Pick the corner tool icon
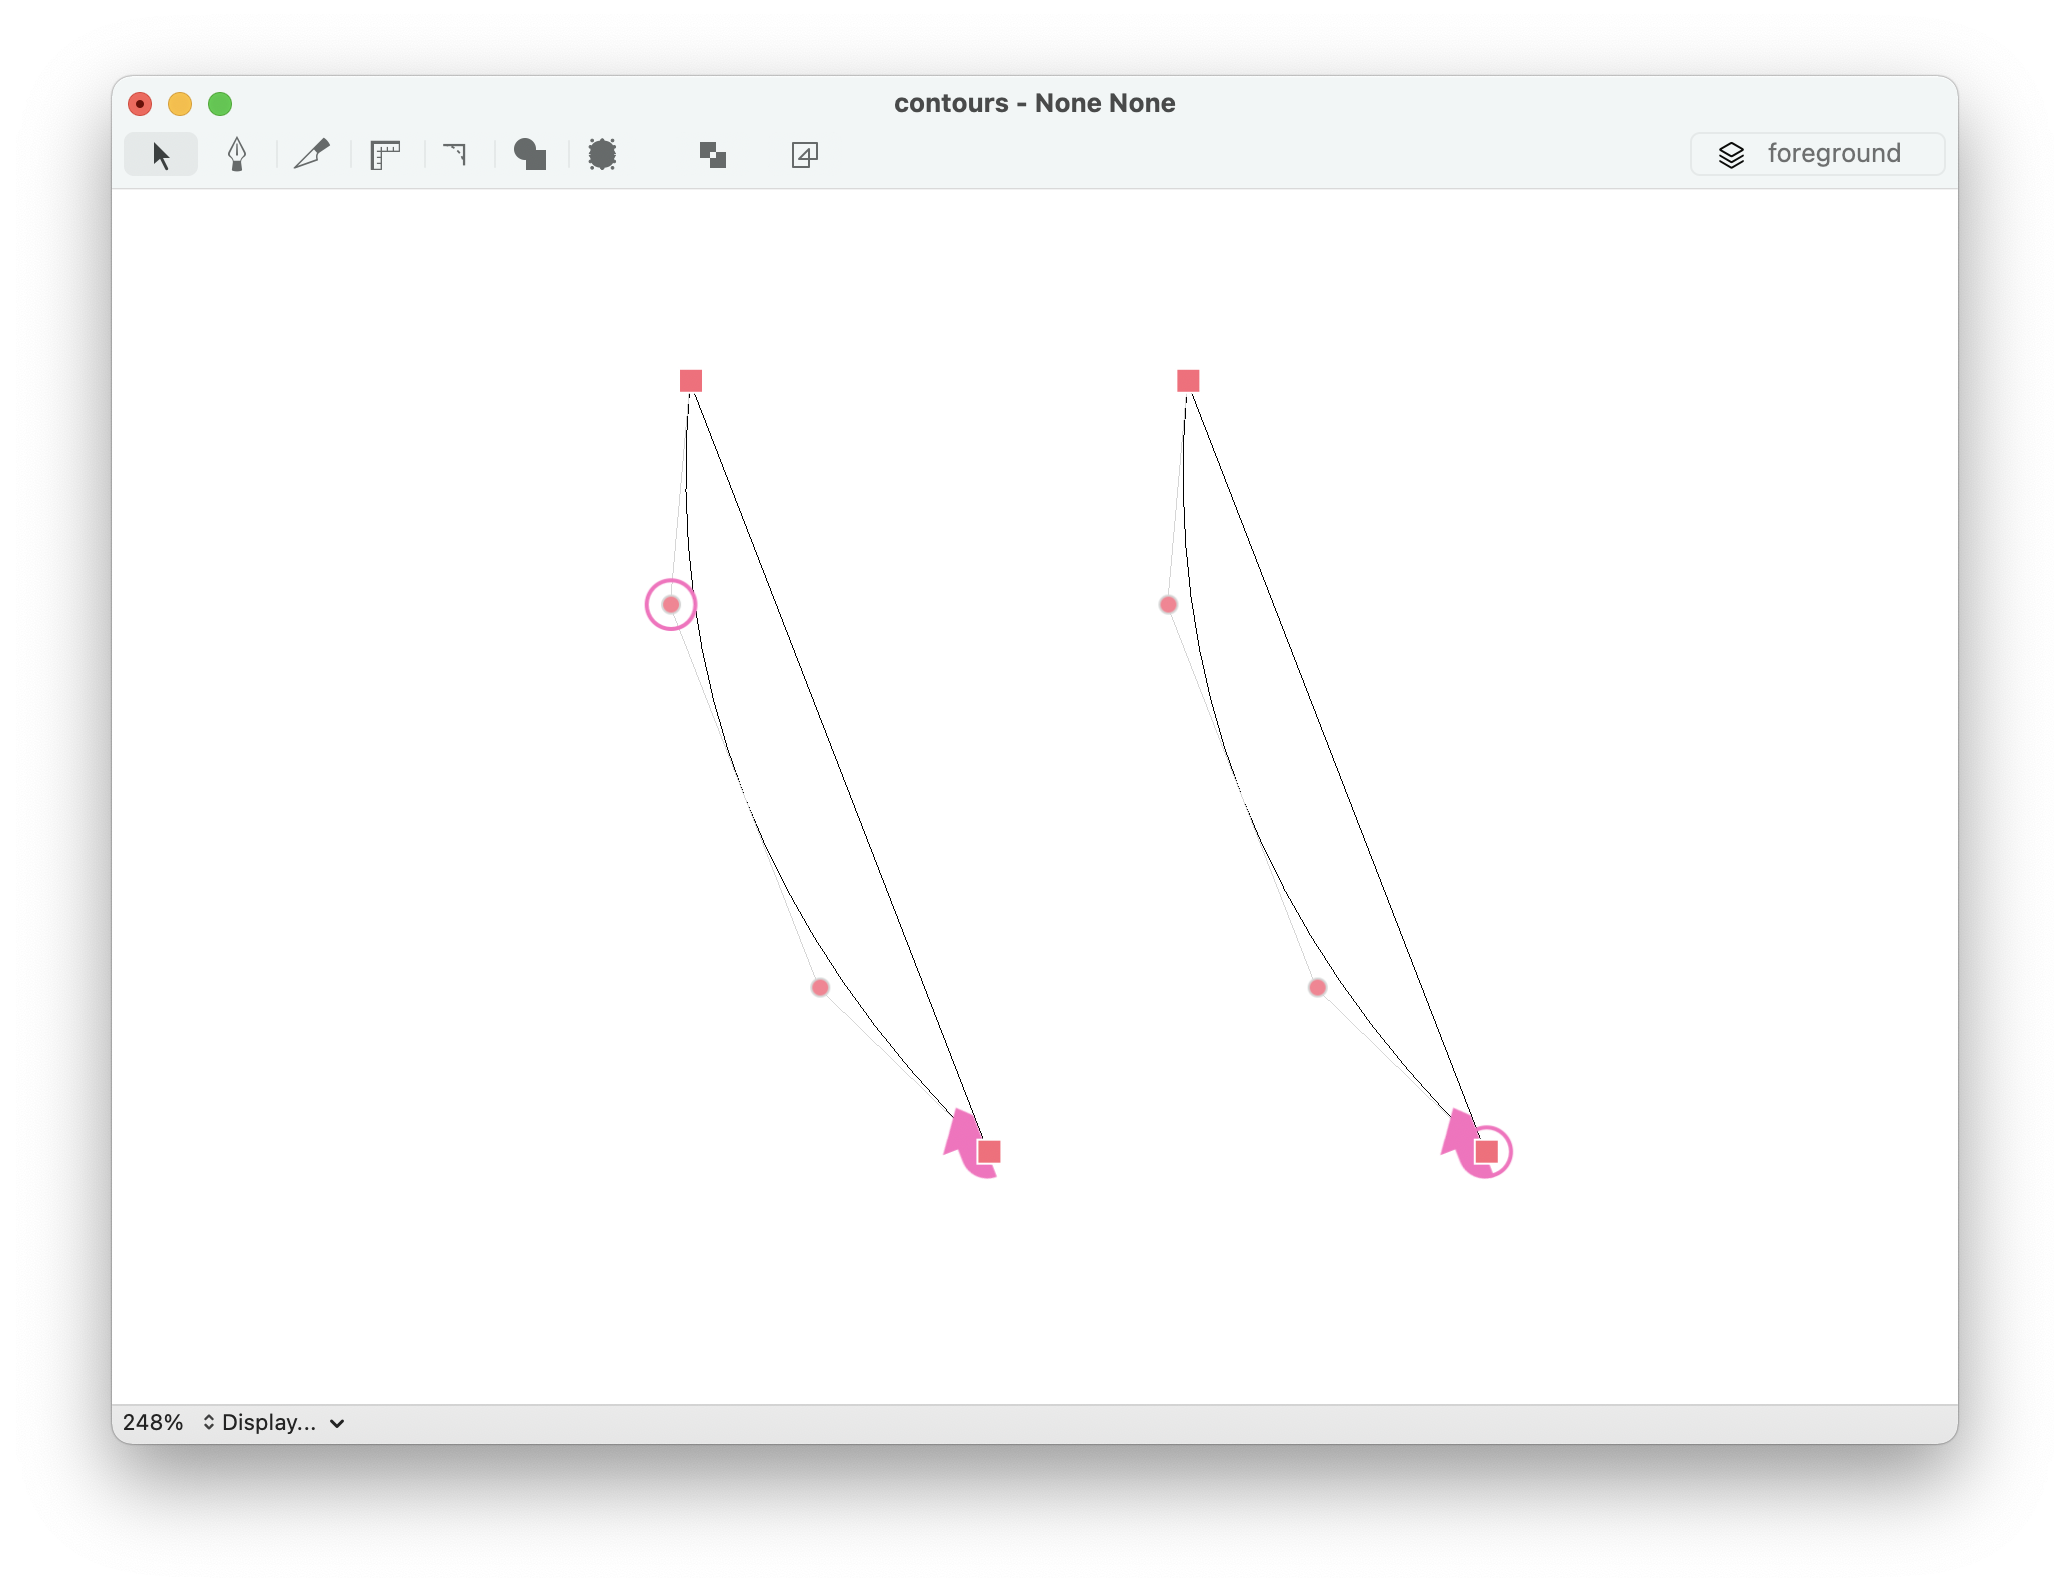 [x=456, y=155]
